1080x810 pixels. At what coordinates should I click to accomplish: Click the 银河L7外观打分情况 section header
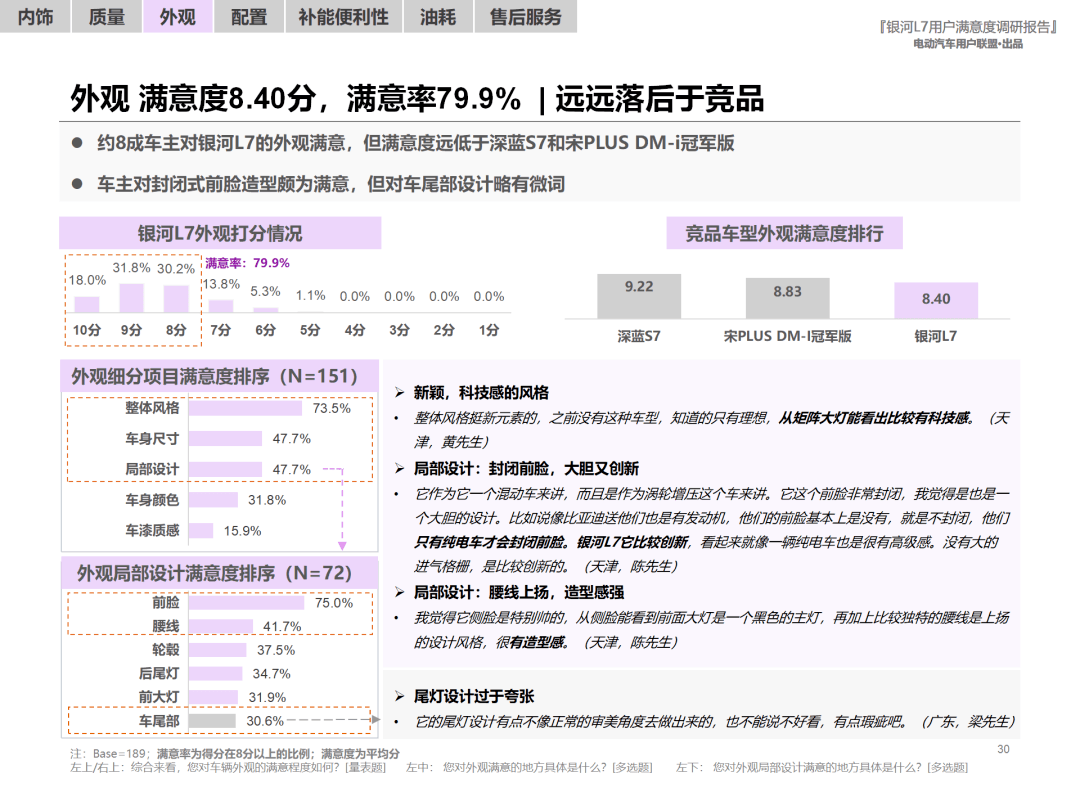tap(220, 233)
